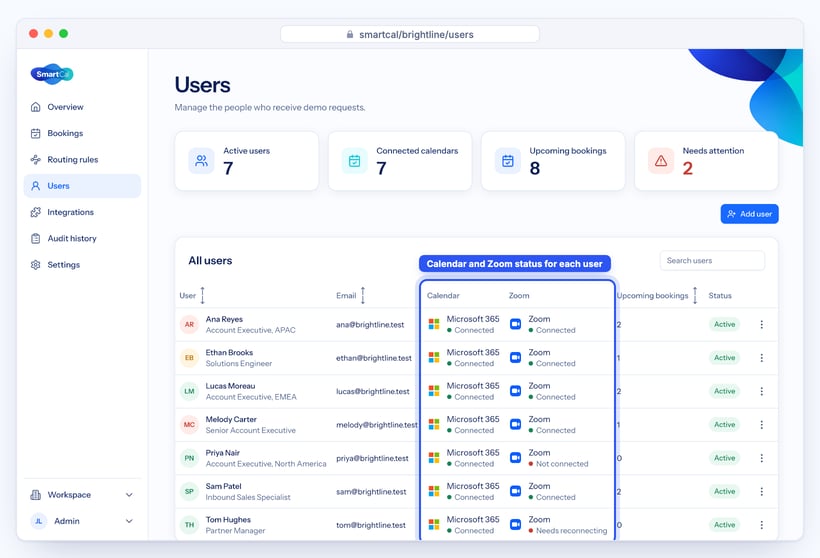Click Zoom icon in Tom Hughes row

pos(516,524)
